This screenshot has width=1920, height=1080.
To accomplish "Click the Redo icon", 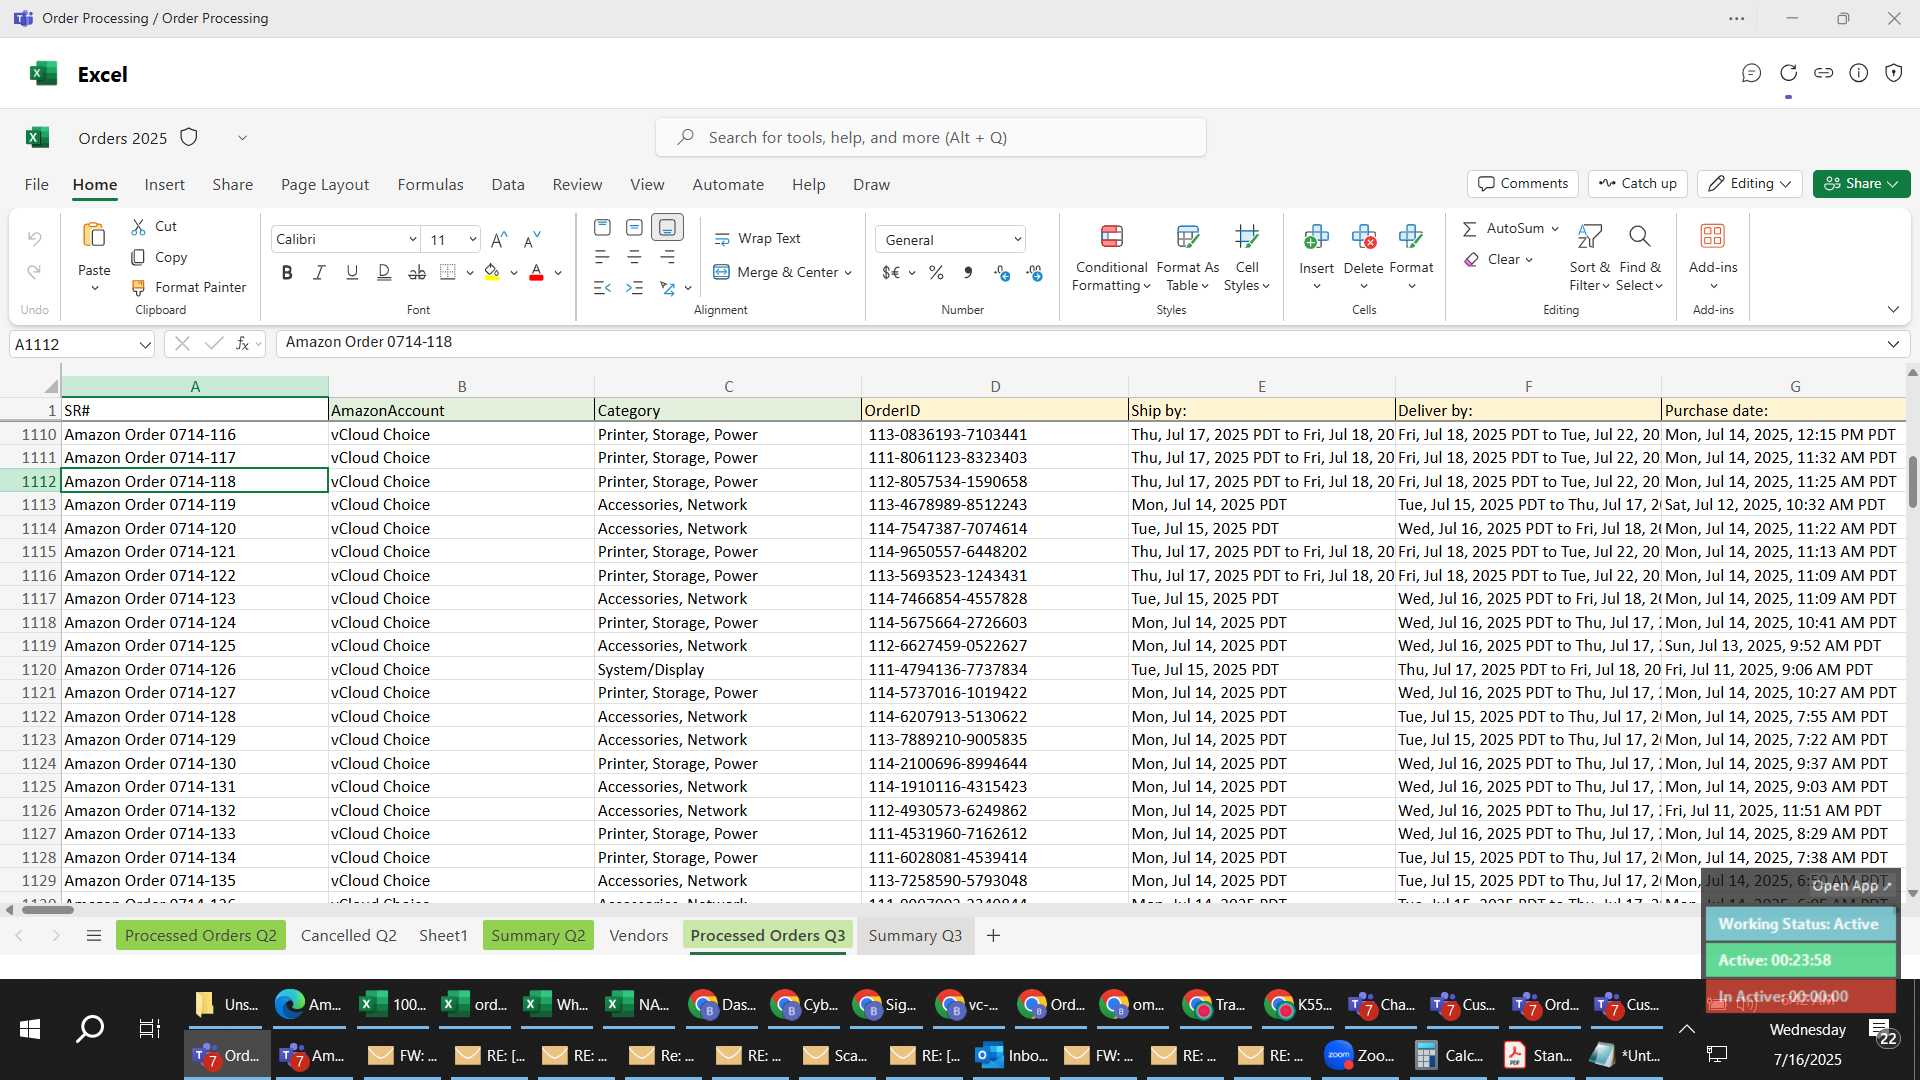I will 34,272.
